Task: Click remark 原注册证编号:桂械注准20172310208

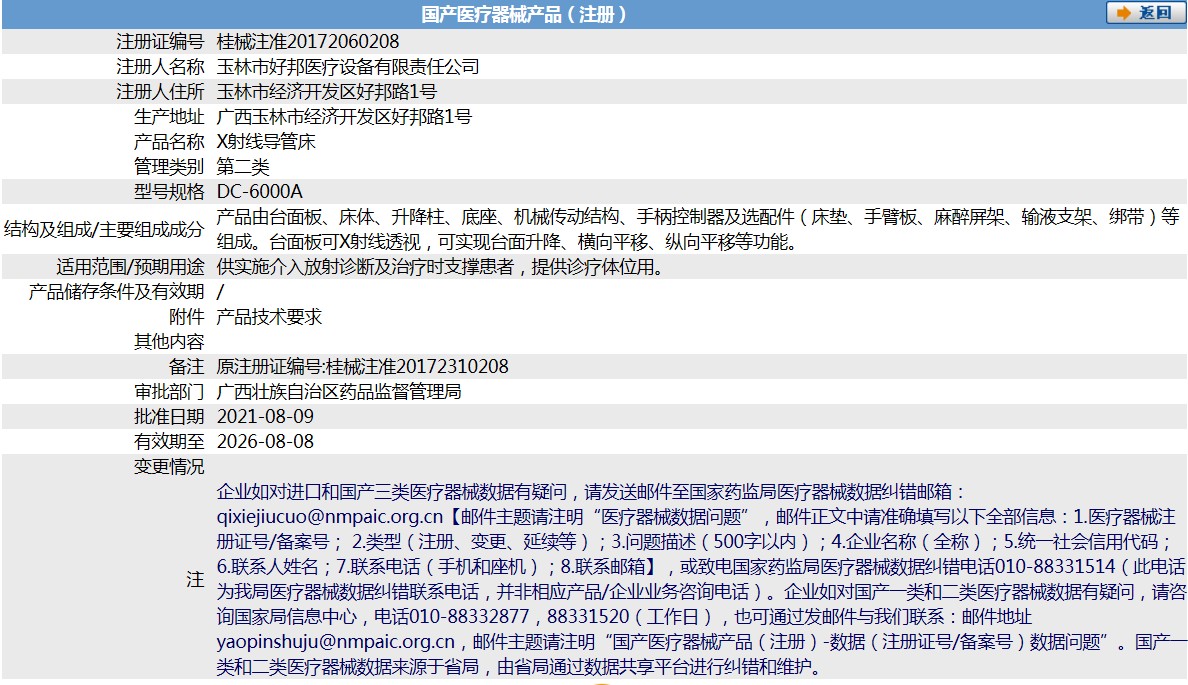Action: [x=362, y=367]
